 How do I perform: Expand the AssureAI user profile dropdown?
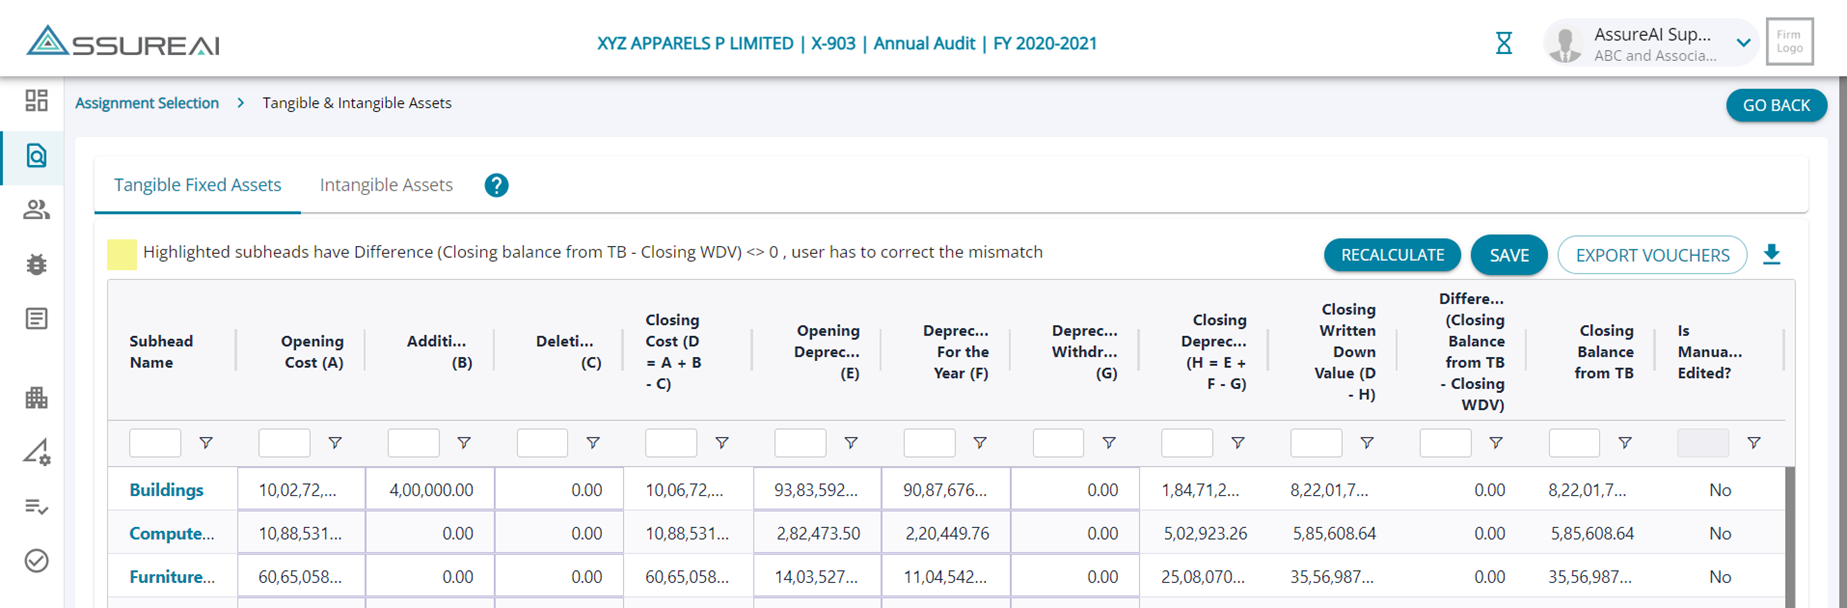[1743, 43]
